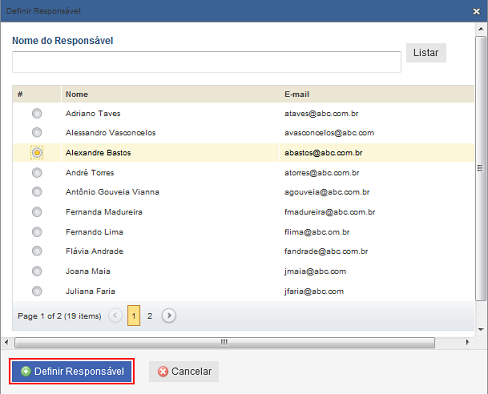
Task: Click the current page 1 indicator
Action: click(134, 315)
